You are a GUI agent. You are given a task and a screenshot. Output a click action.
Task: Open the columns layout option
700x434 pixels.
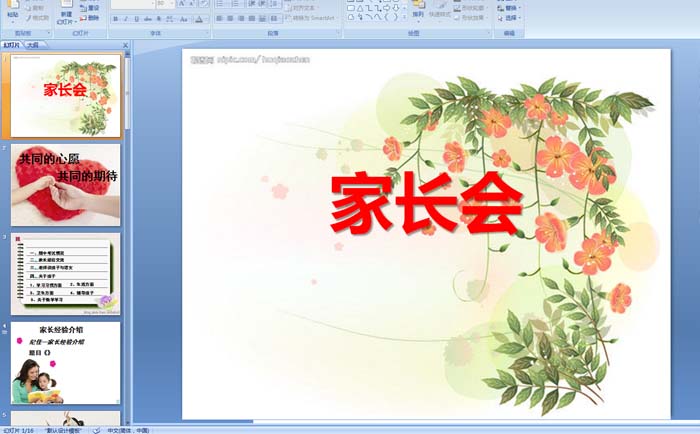click(275, 18)
